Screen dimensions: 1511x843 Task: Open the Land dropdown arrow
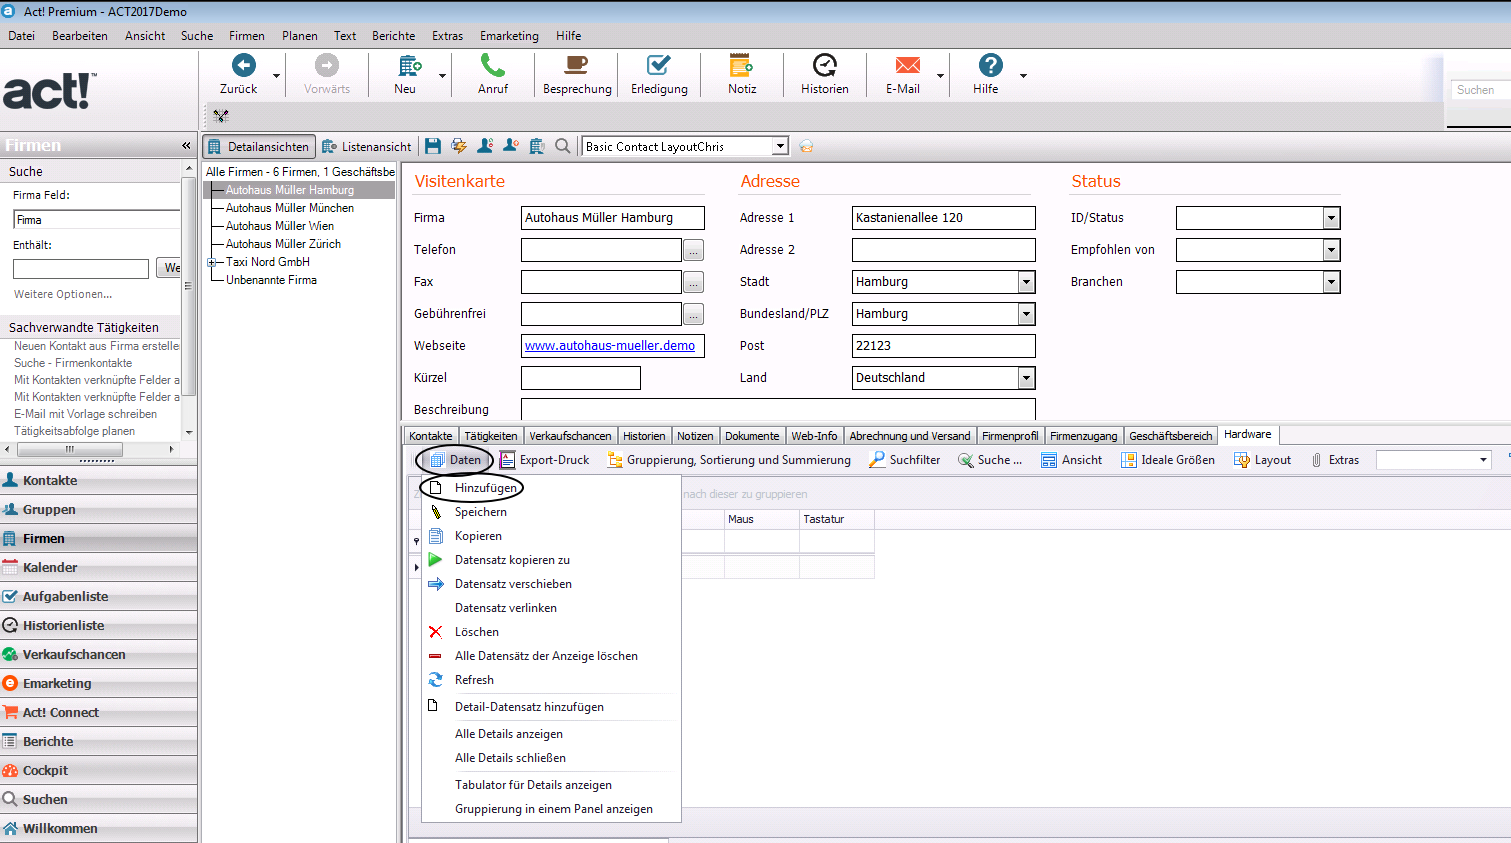1026,378
